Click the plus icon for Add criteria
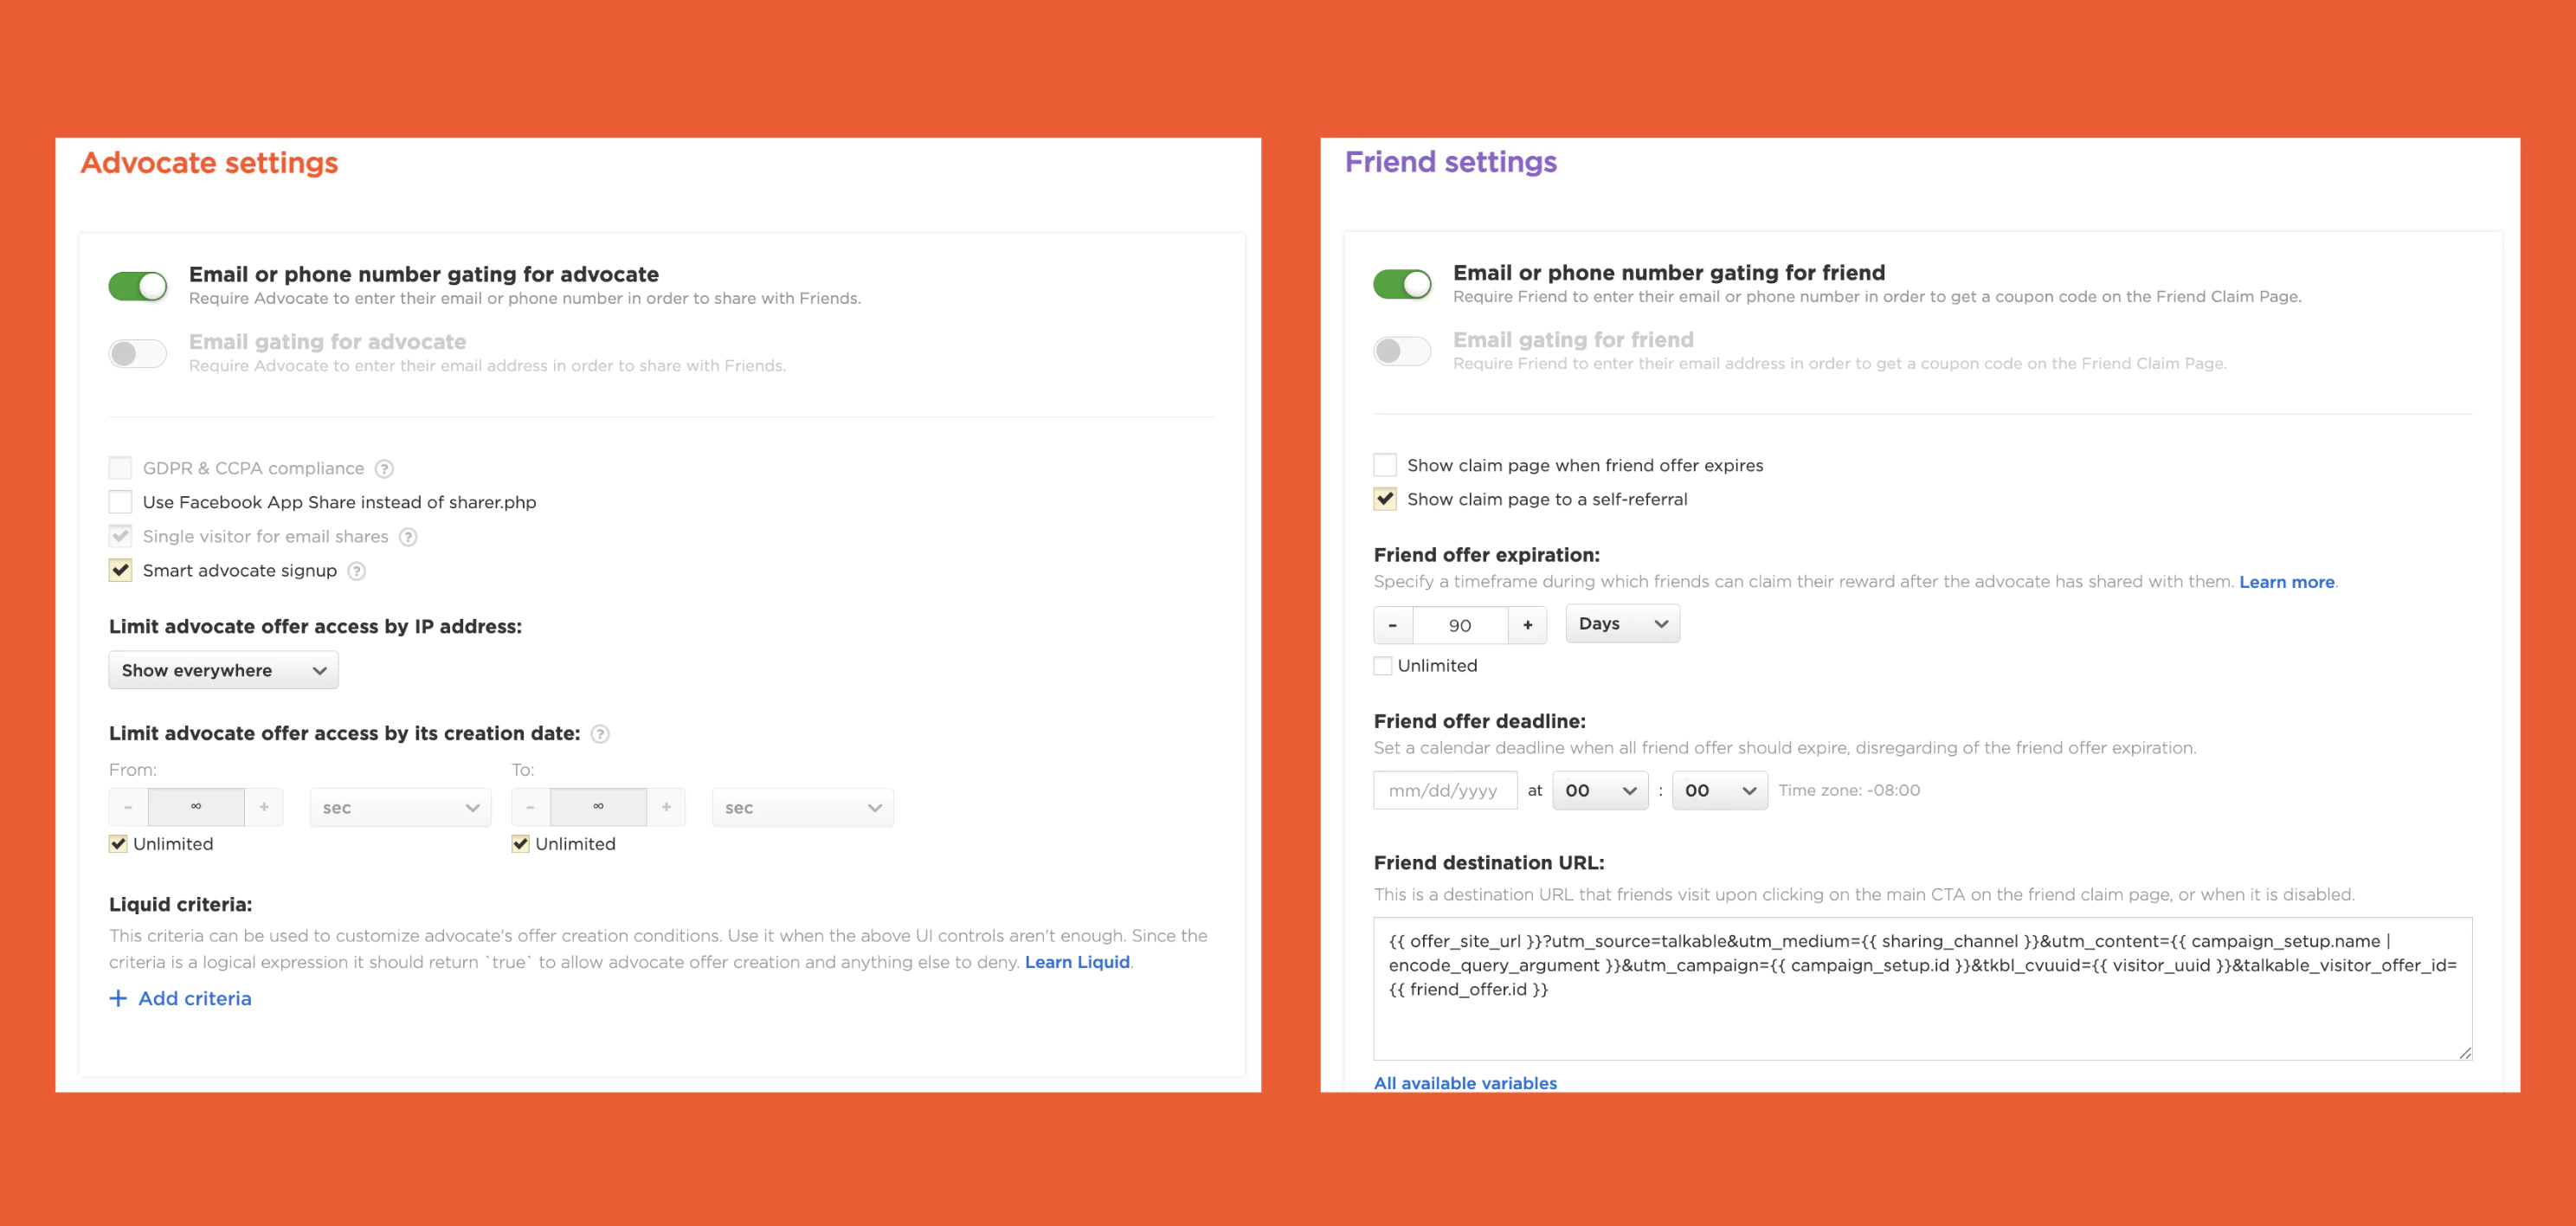Image resolution: width=2576 pixels, height=1226 pixels. (x=118, y=998)
